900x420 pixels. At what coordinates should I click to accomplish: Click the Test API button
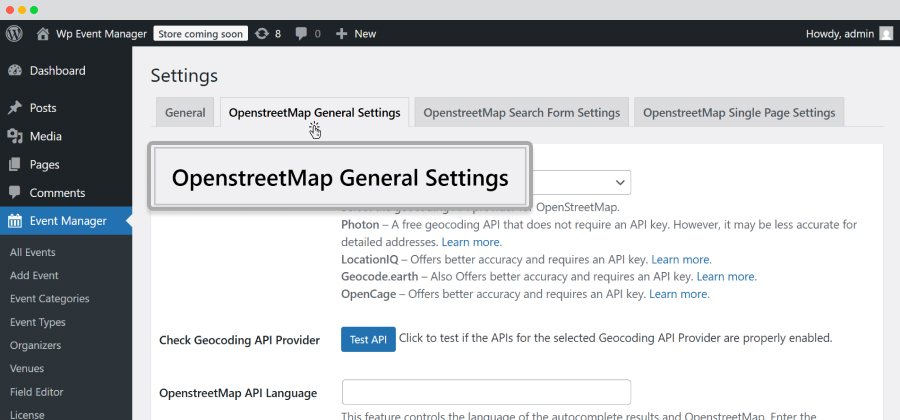coord(368,340)
